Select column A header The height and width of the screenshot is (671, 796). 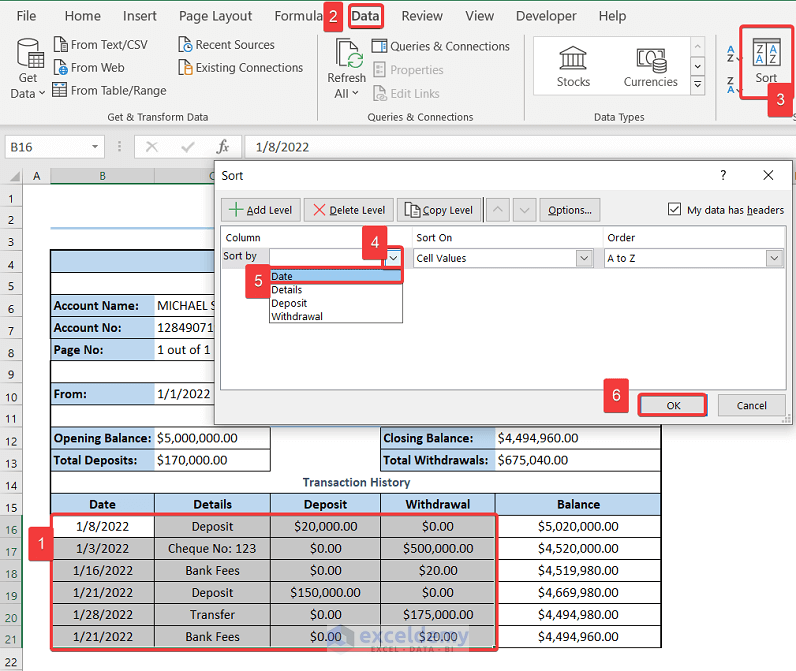pyautogui.click(x=37, y=176)
